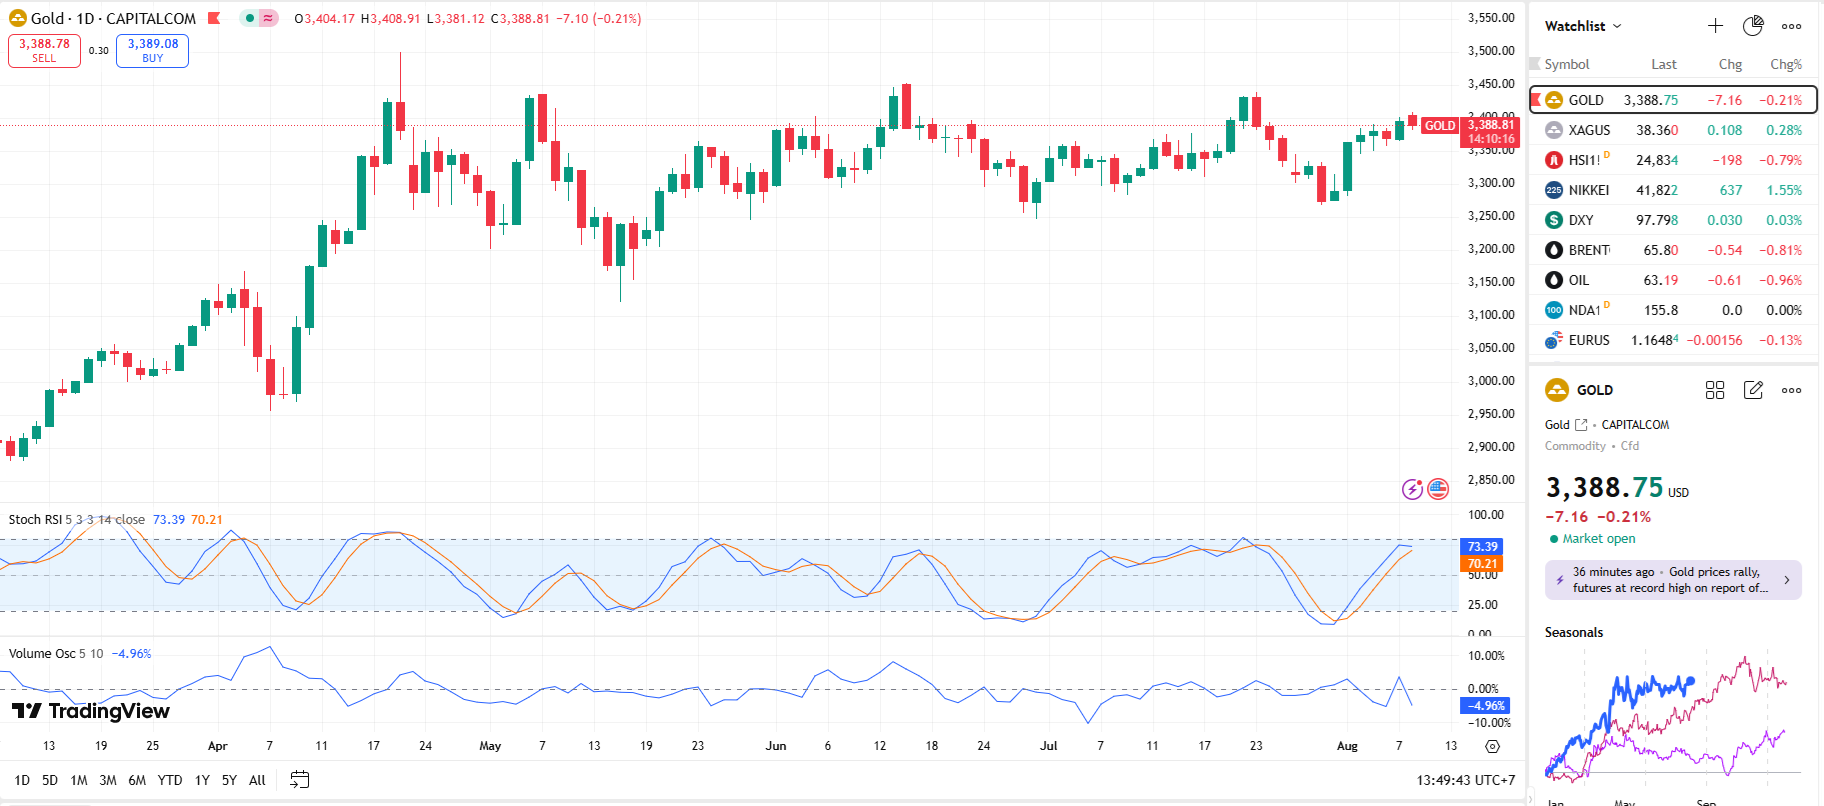Screen dimensions: 1824x806
Task: Open the GOLD details three-dot menu
Action: (x=1791, y=390)
